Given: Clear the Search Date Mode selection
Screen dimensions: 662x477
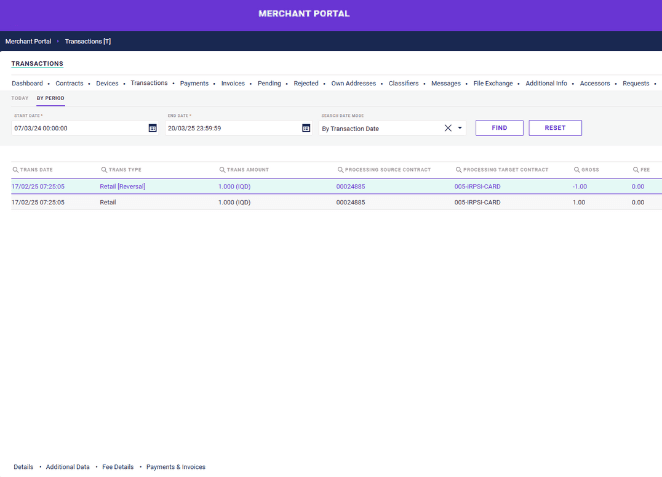Looking at the screenshot, I should pyautogui.click(x=448, y=128).
